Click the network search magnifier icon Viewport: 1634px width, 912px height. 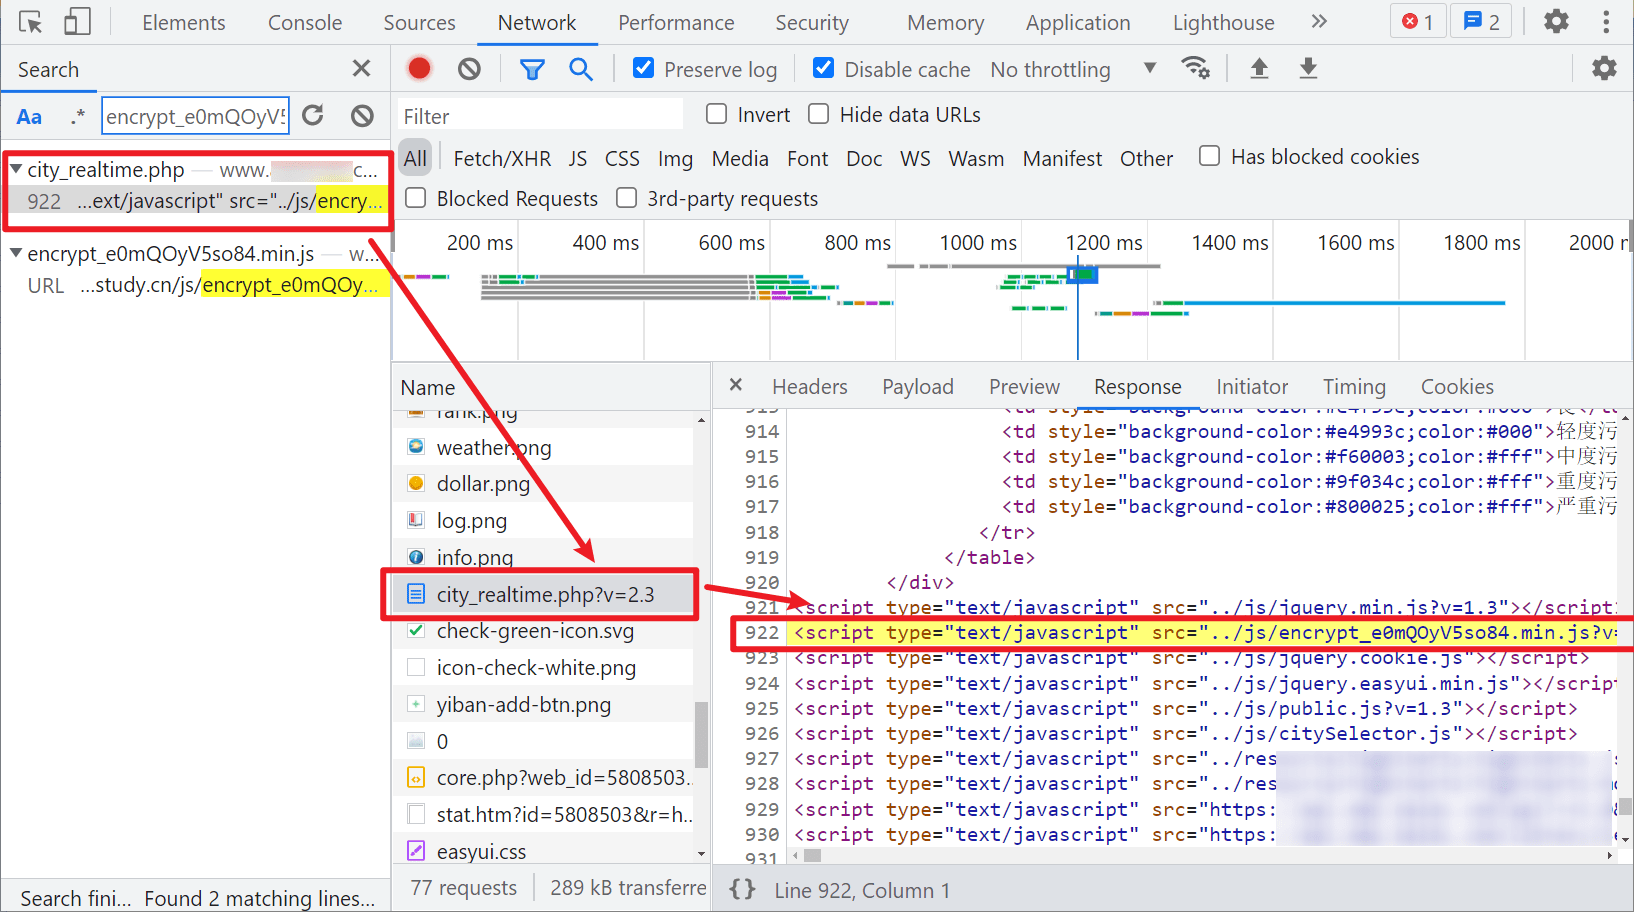click(581, 69)
